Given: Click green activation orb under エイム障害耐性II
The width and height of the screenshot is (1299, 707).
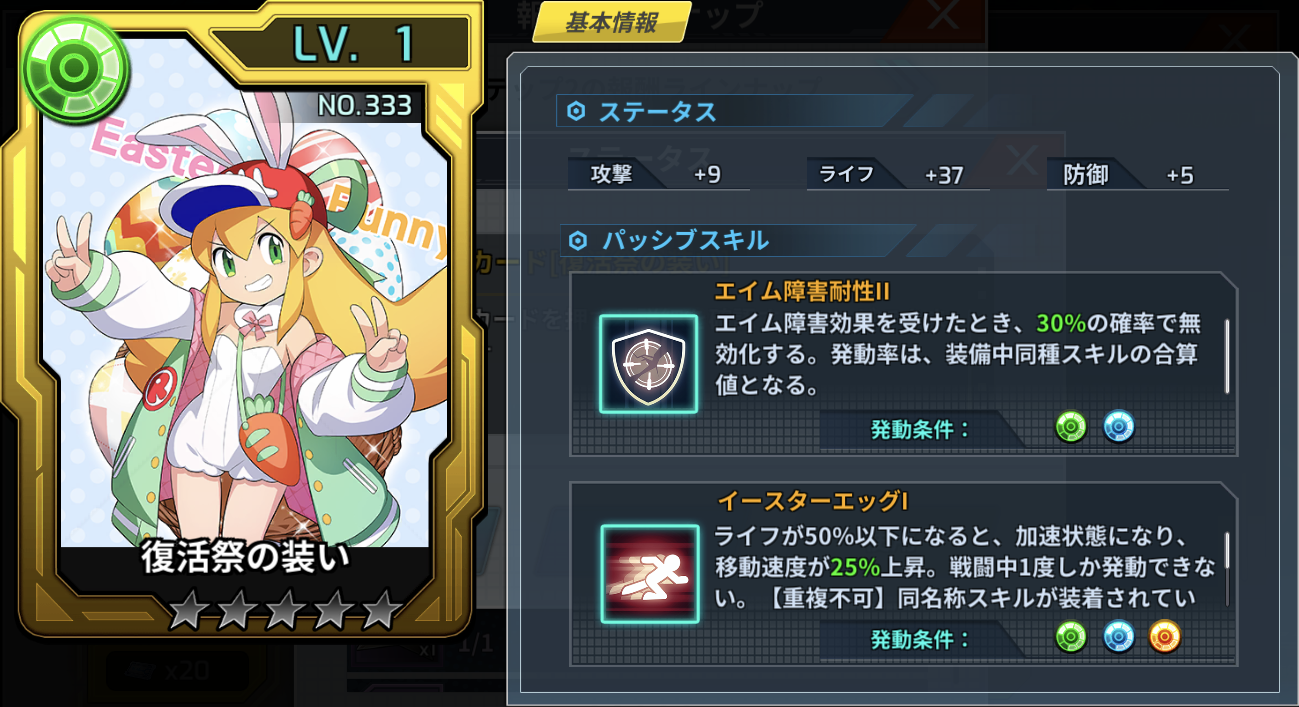Looking at the screenshot, I should 1071,428.
